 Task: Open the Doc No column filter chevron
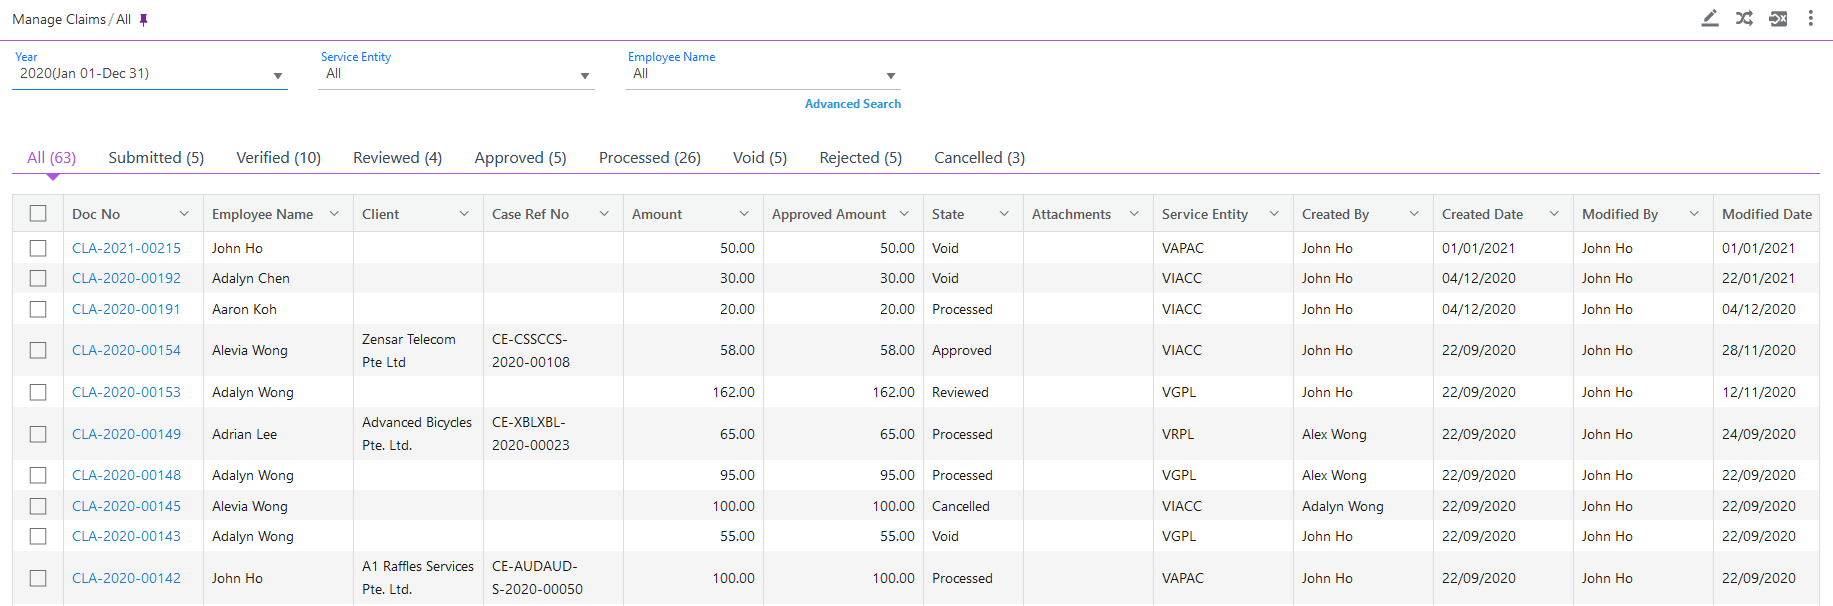click(184, 214)
